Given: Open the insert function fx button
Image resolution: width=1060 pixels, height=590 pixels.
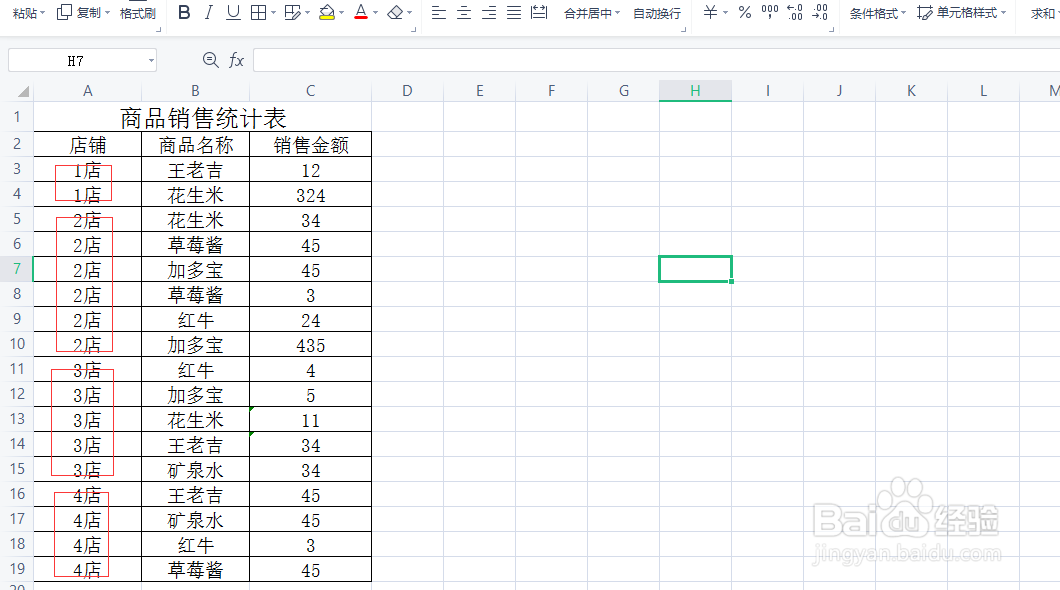Looking at the screenshot, I should pyautogui.click(x=236, y=60).
